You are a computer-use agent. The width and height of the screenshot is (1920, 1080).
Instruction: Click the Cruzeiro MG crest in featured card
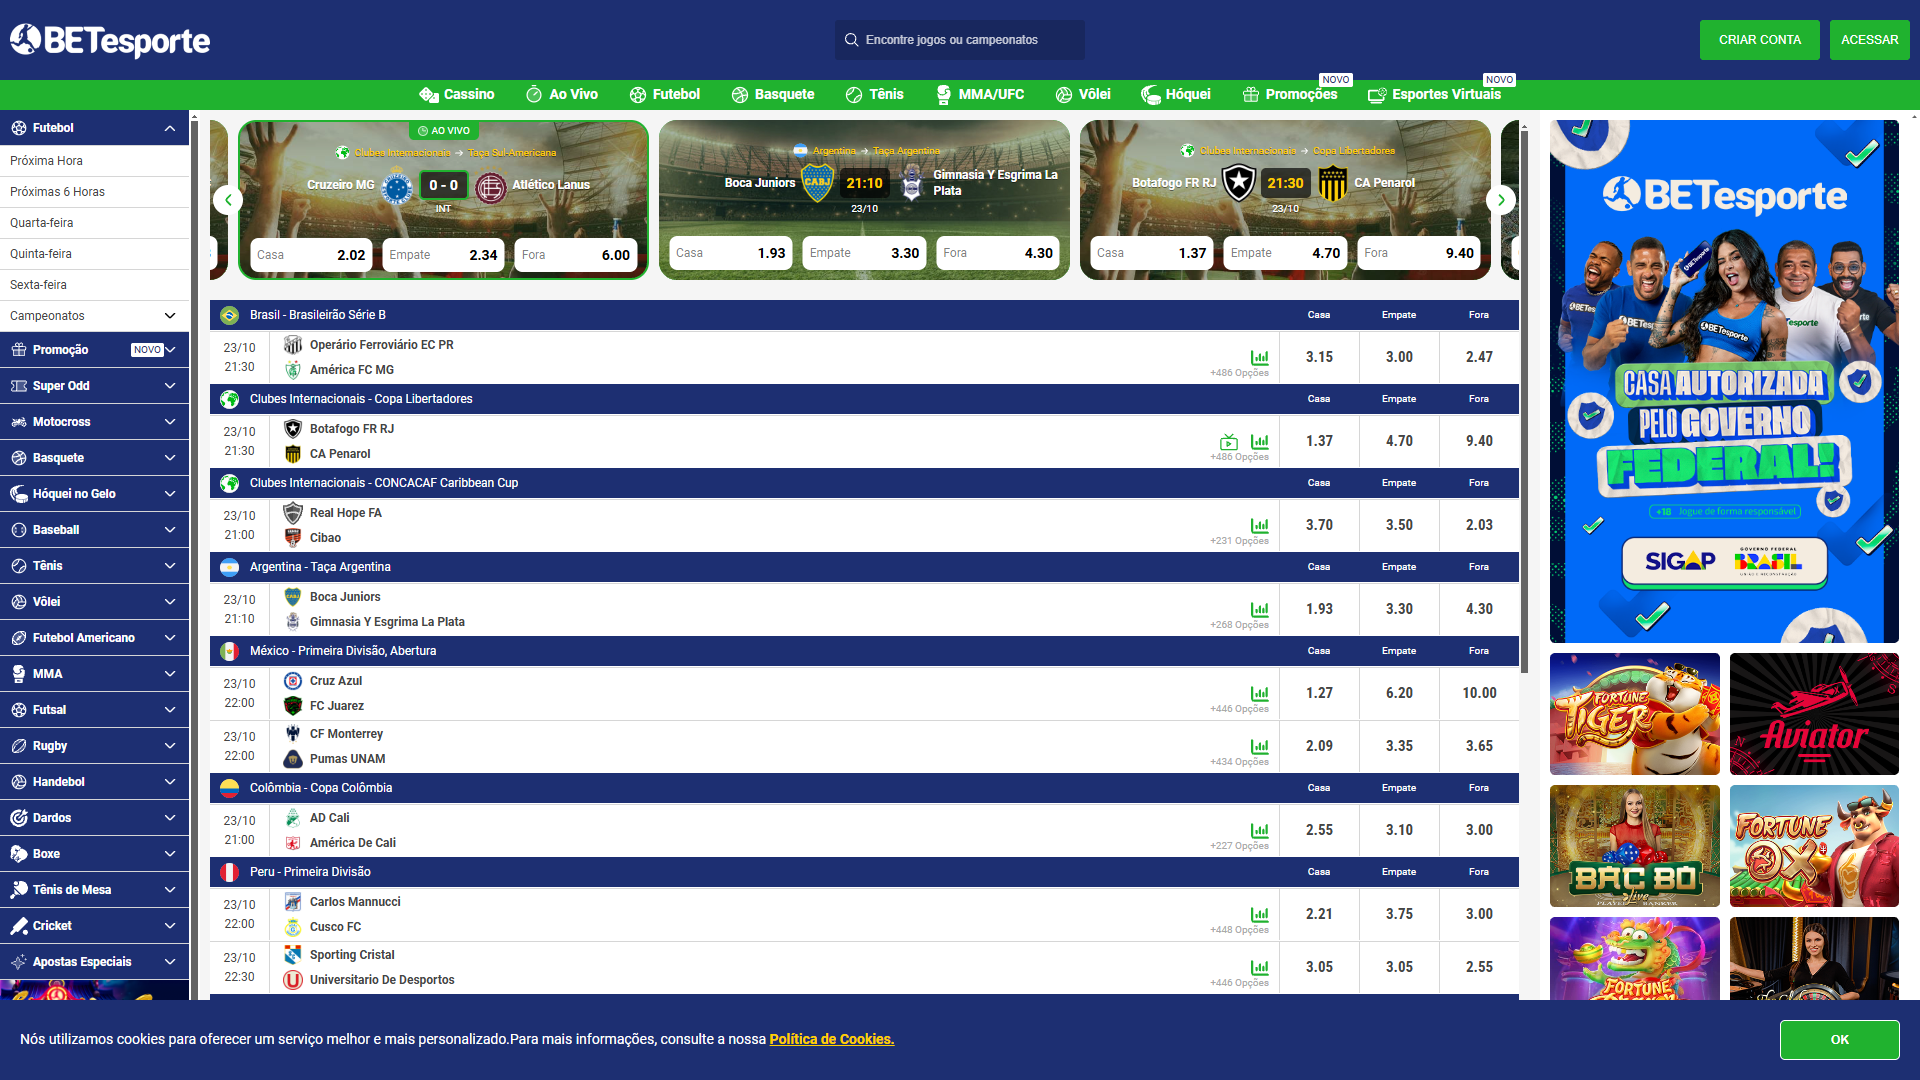[397, 187]
